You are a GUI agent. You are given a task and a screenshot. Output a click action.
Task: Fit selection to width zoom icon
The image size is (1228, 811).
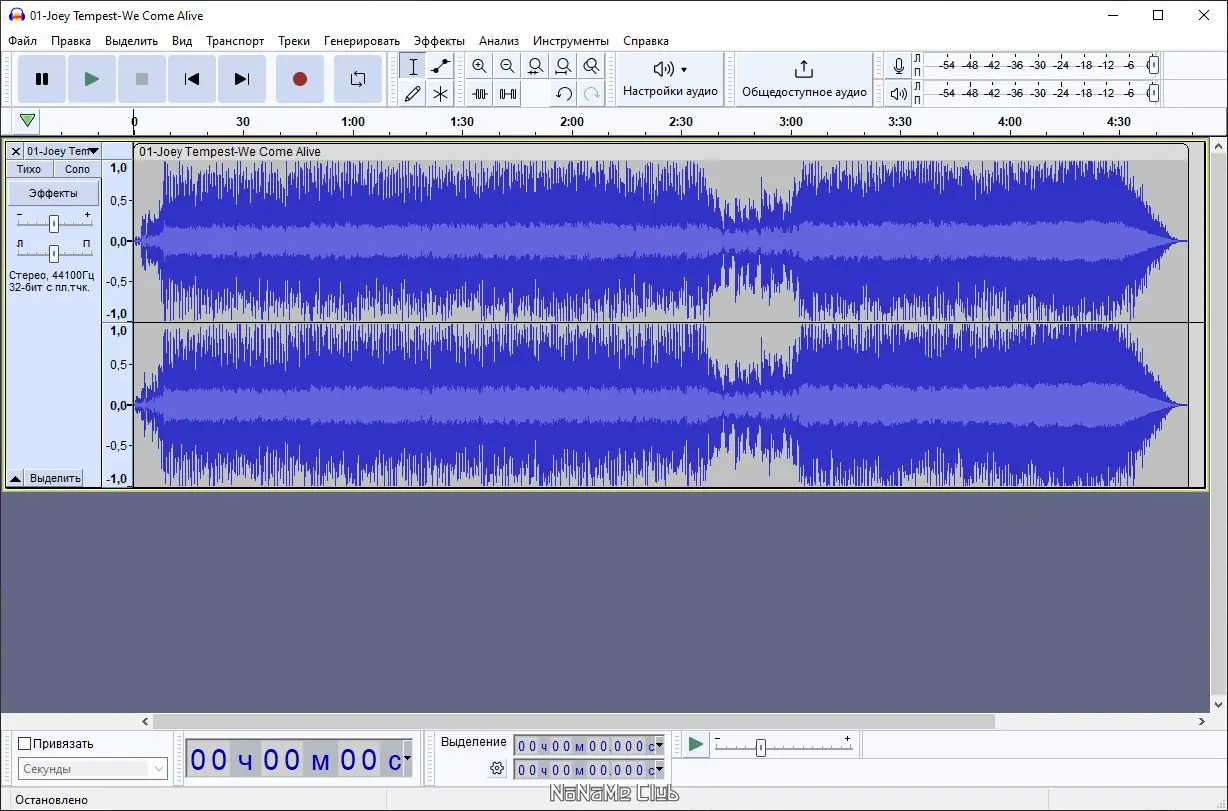point(536,67)
